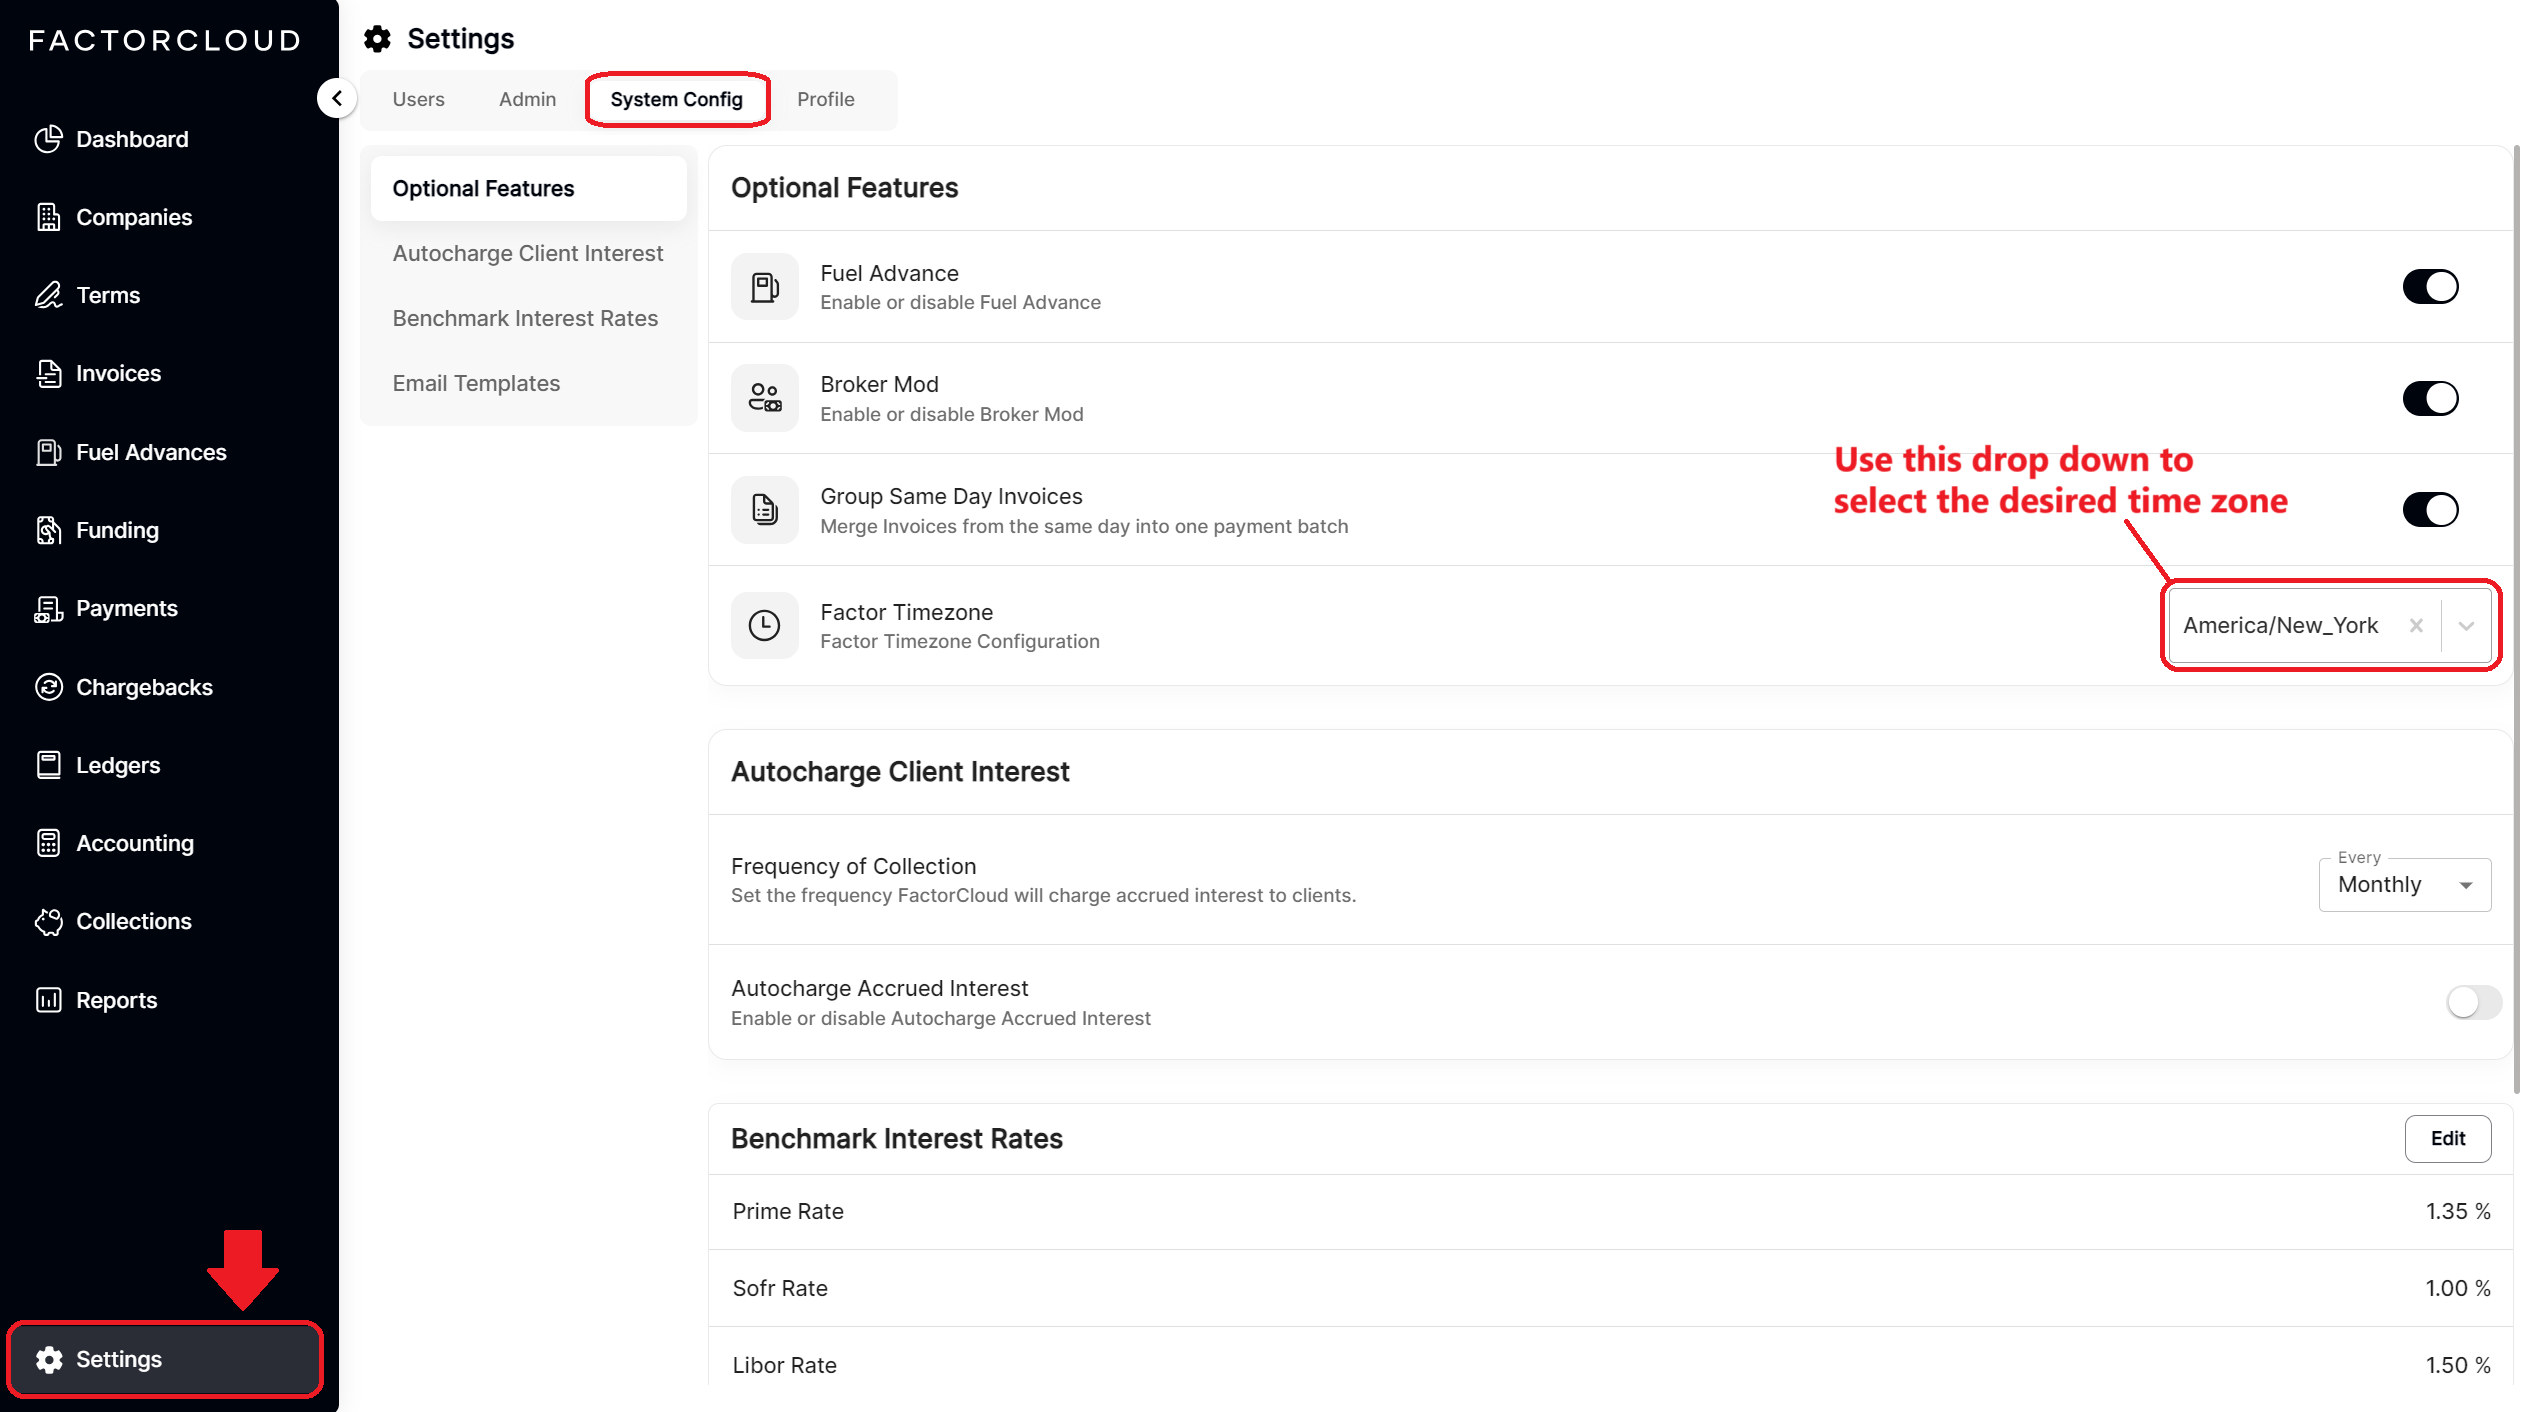Switch to the Profile tab

pos(825,99)
